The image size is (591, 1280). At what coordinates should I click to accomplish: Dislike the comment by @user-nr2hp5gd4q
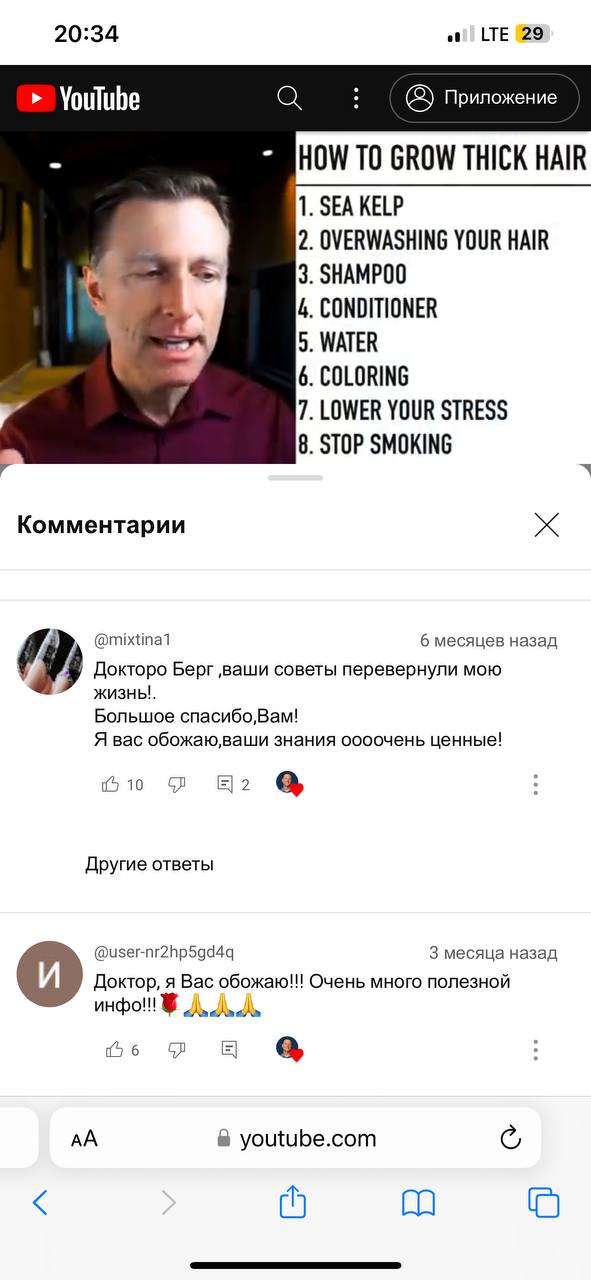177,1050
